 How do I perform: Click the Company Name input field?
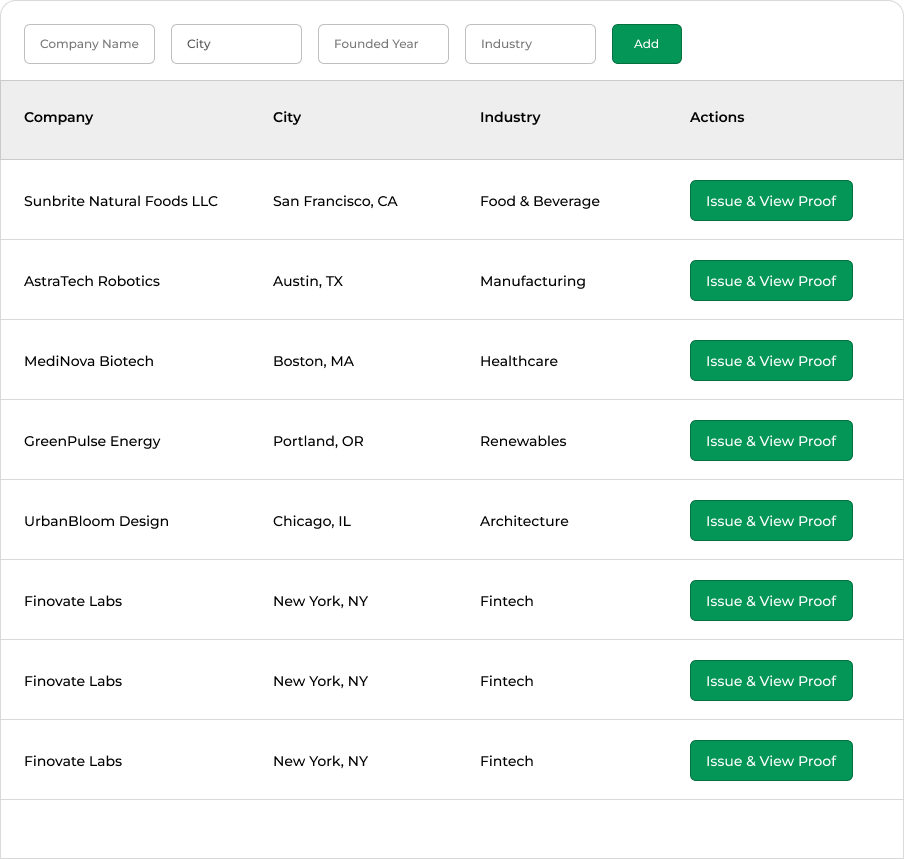coord(89,44)
